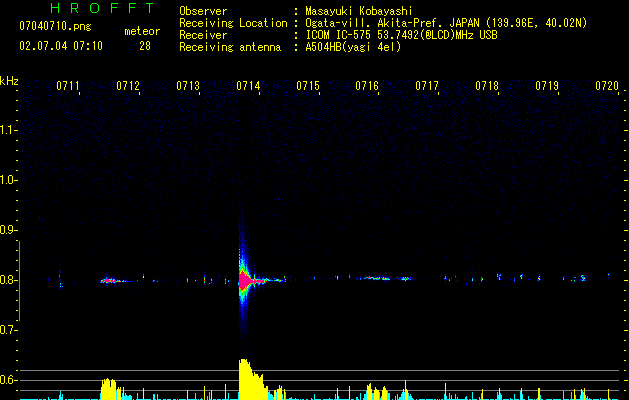Select location text Ogata-vill. Akita-Pref. JAPAN

click(392, 23)
